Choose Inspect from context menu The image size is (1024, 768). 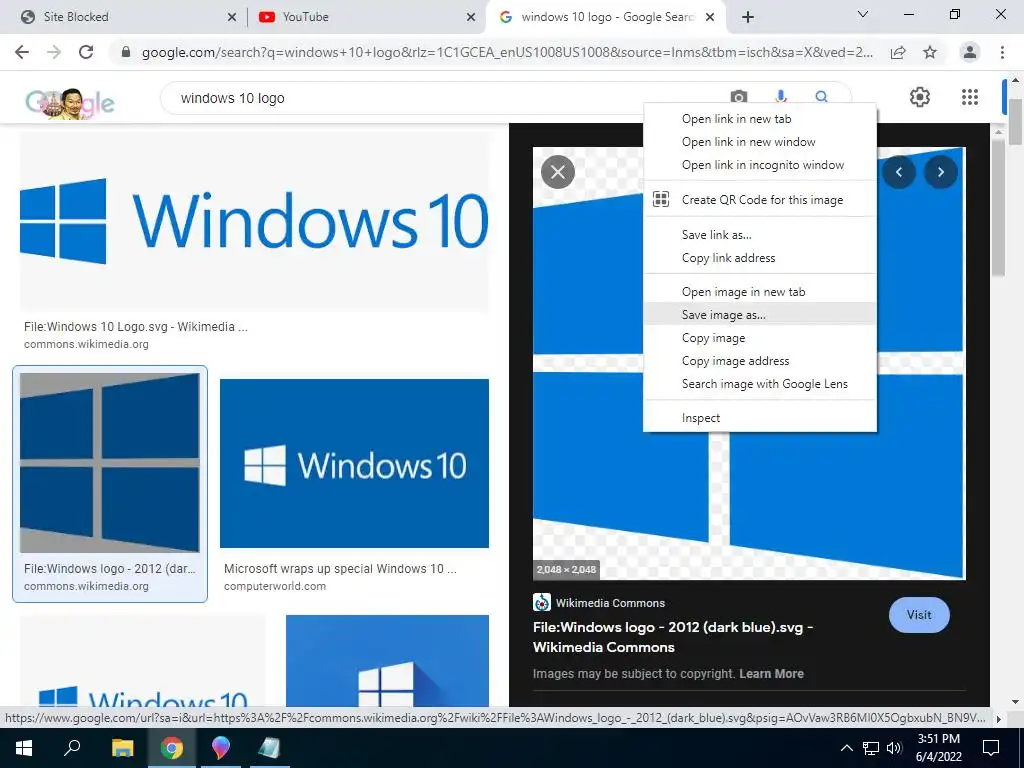[x=760, y=418]
